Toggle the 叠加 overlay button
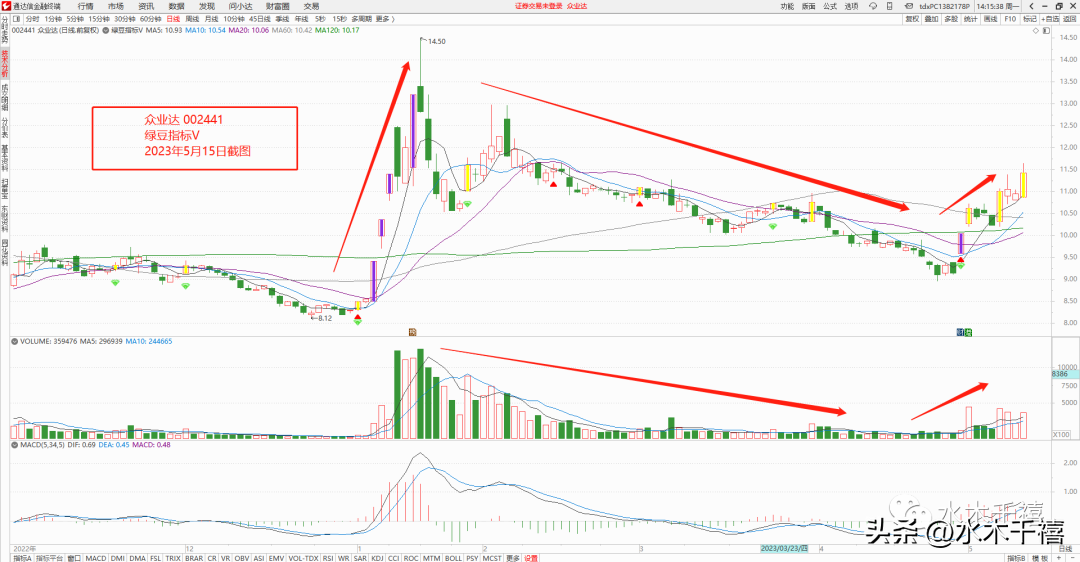1080x562 pixels. [931, 19]
